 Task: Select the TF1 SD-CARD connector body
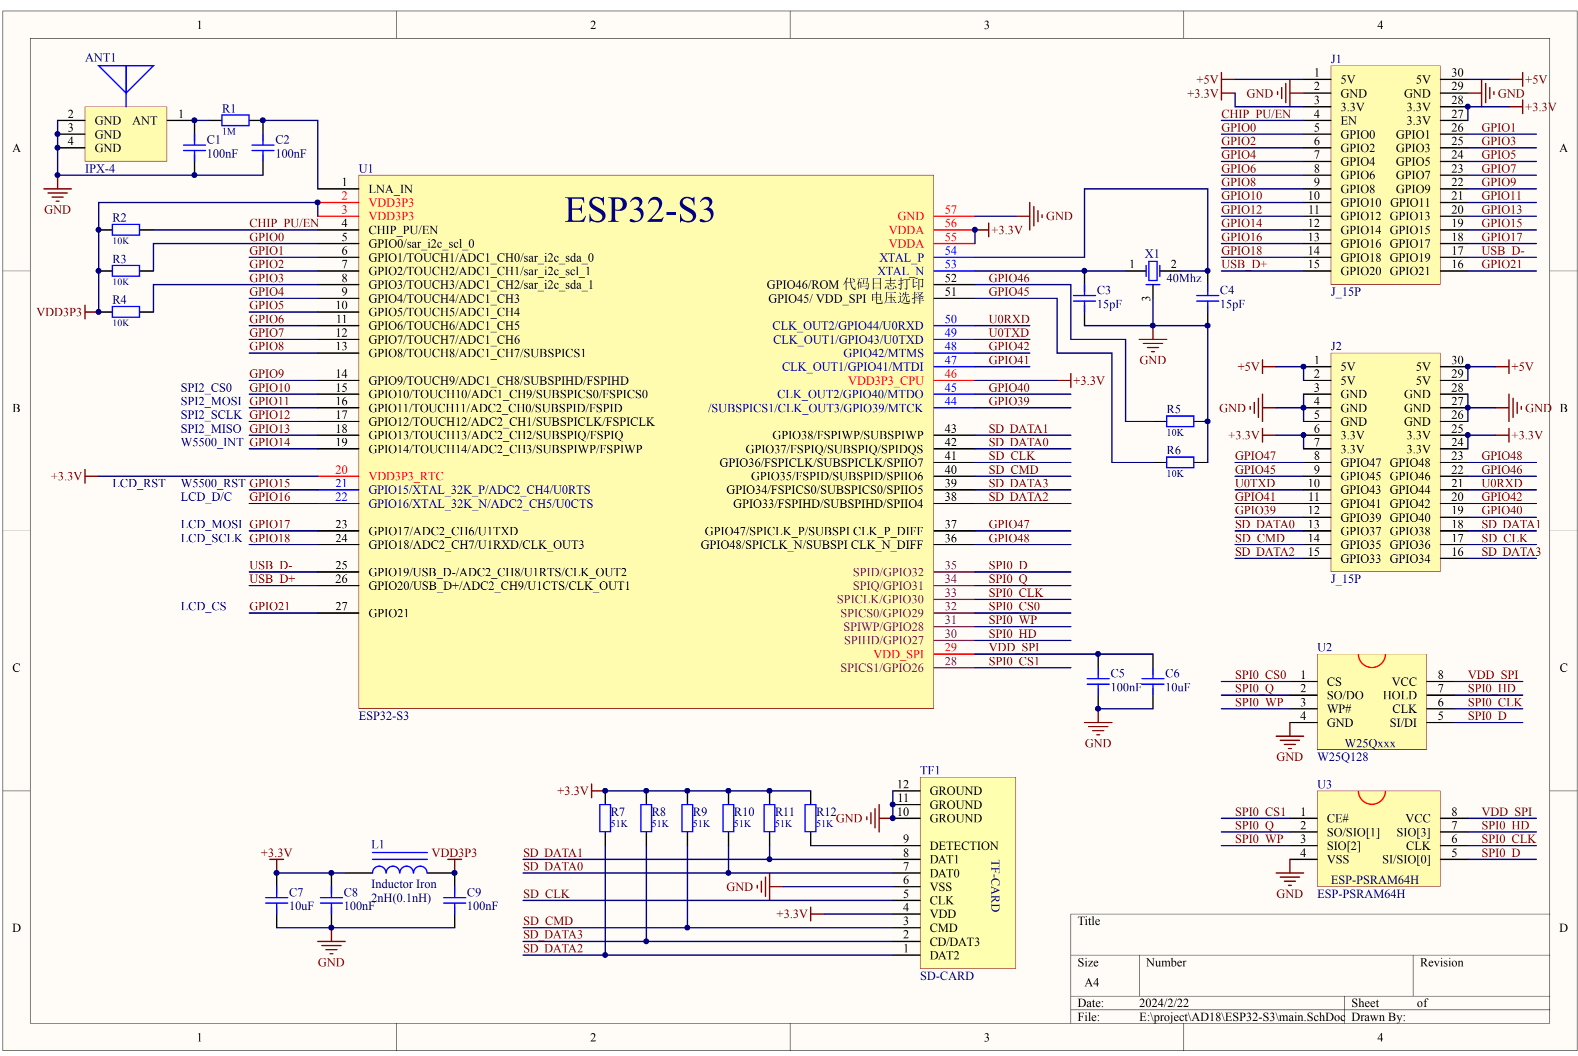[968, 873]
